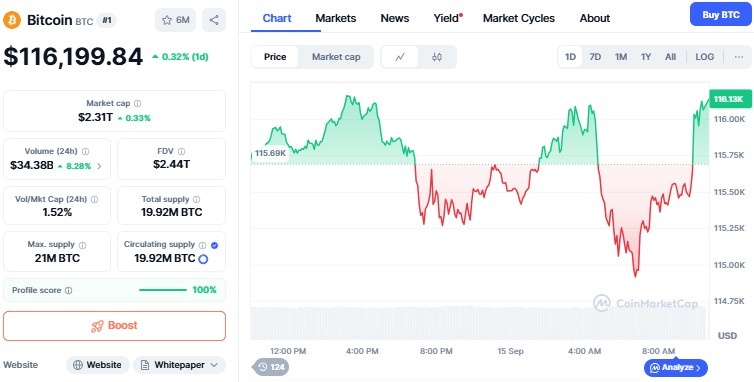Click the Boost button
This screenshot has width=754, height=382.
114,326
